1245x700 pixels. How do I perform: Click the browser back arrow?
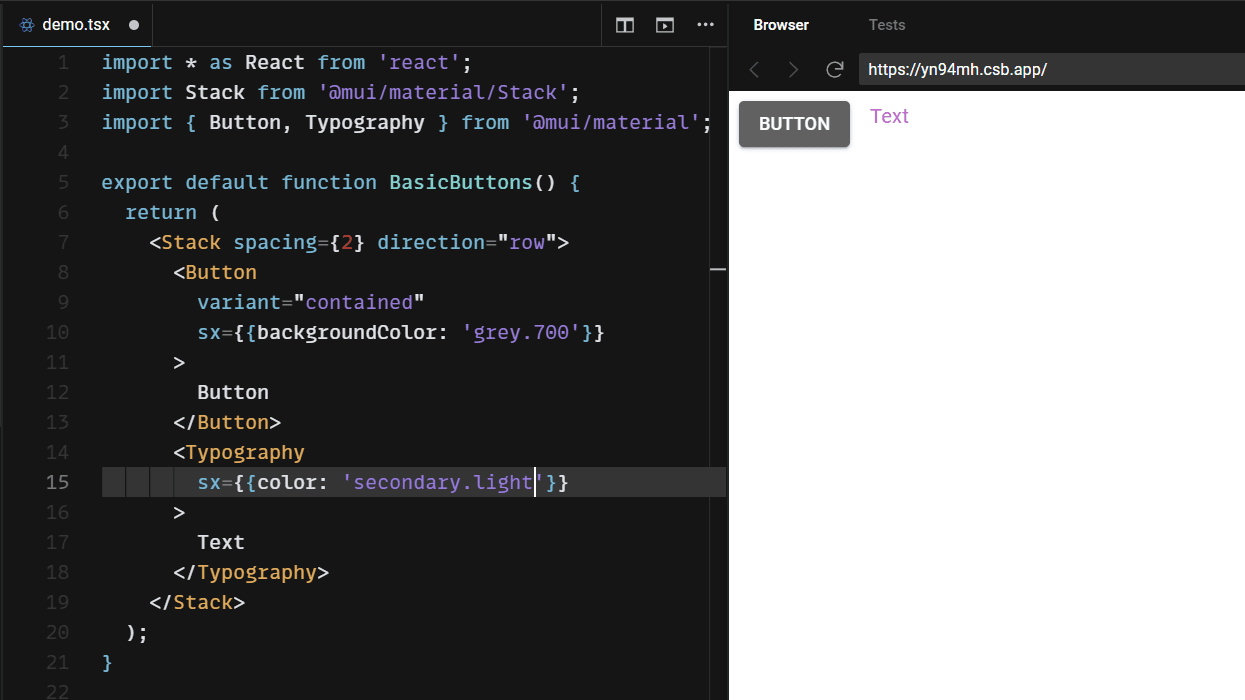point(754,69)
